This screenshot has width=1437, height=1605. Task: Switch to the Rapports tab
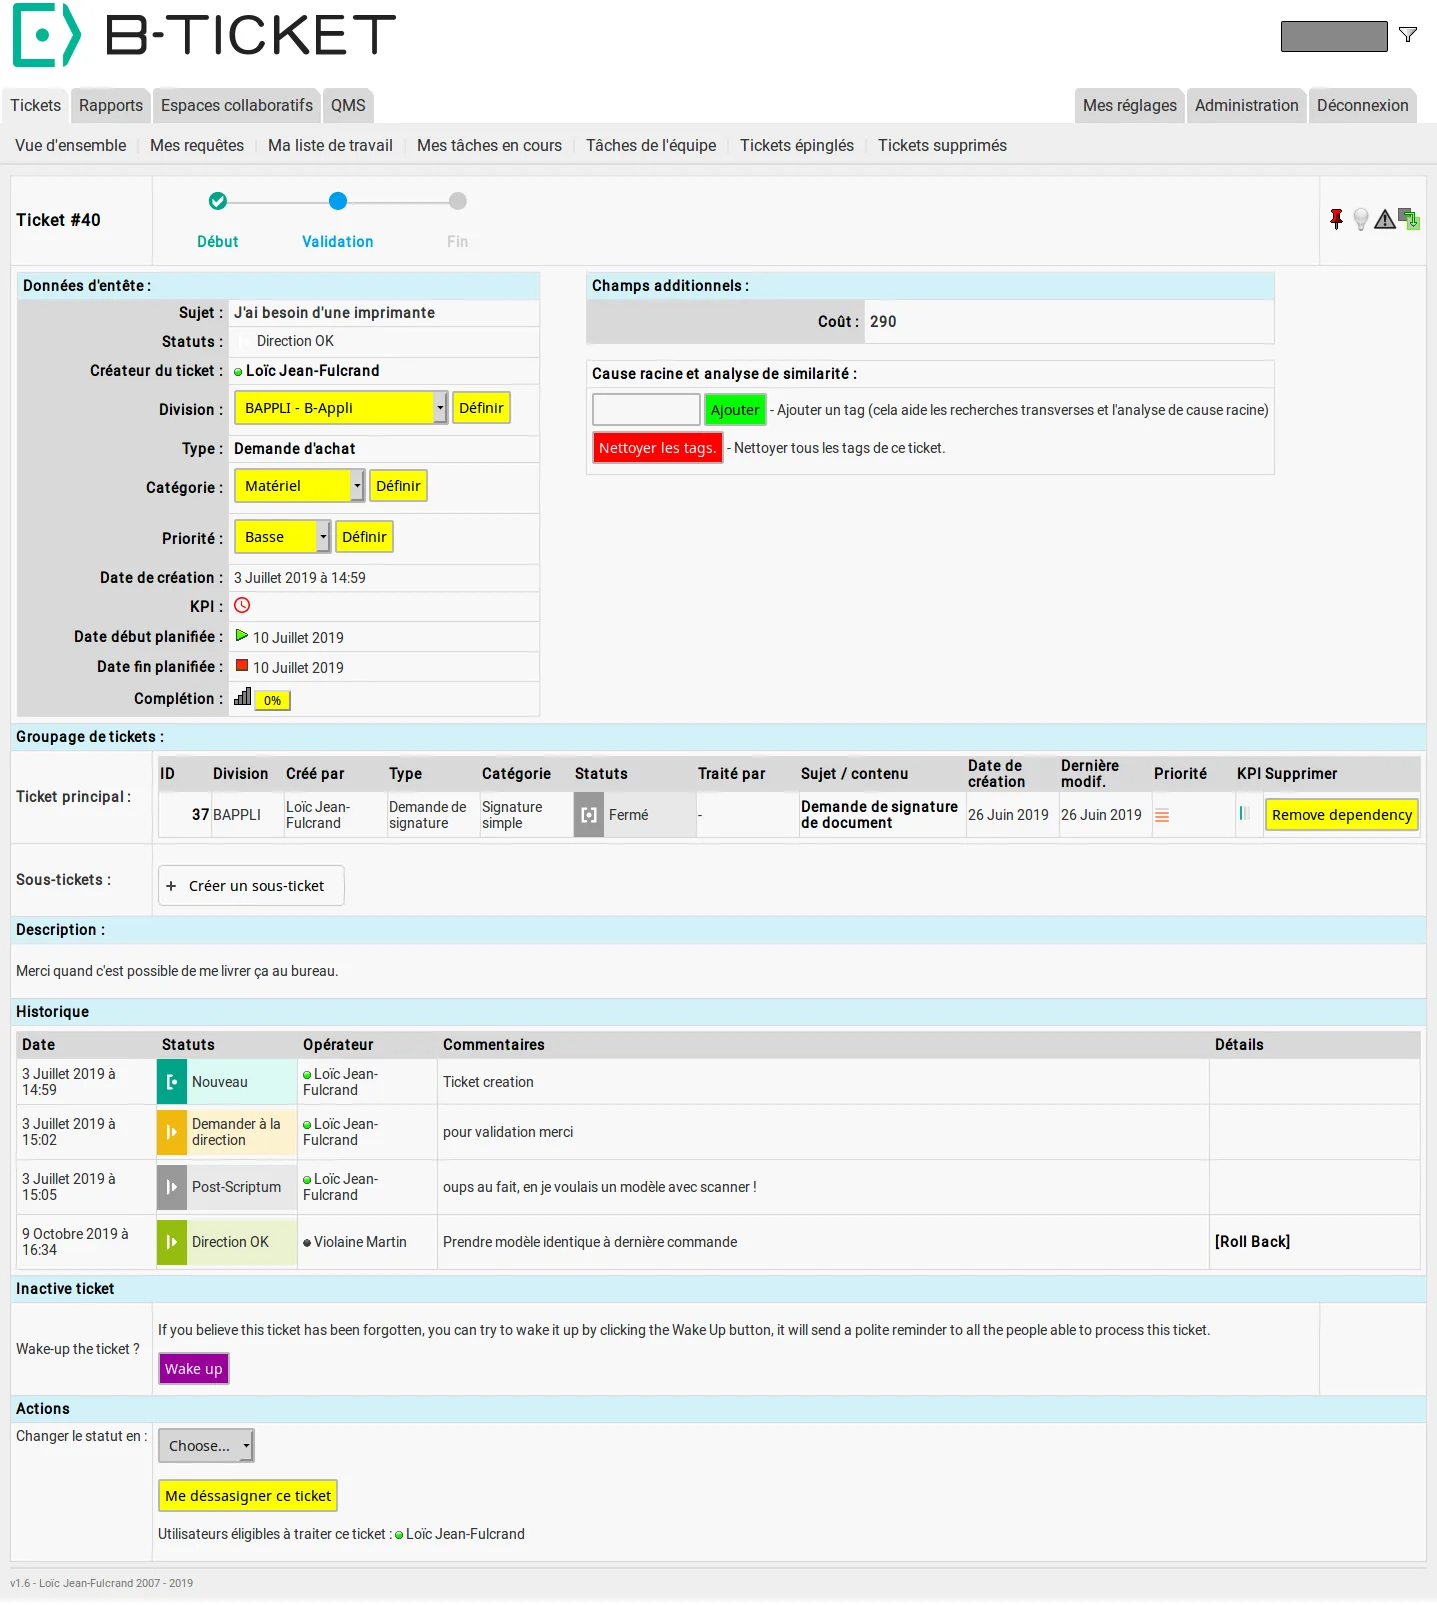point(111,105)
